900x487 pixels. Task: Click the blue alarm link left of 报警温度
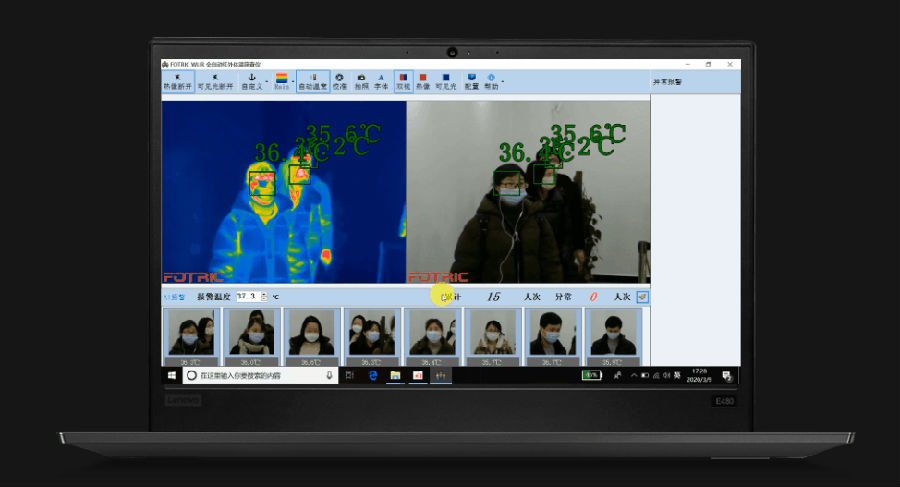pos(174,297)
